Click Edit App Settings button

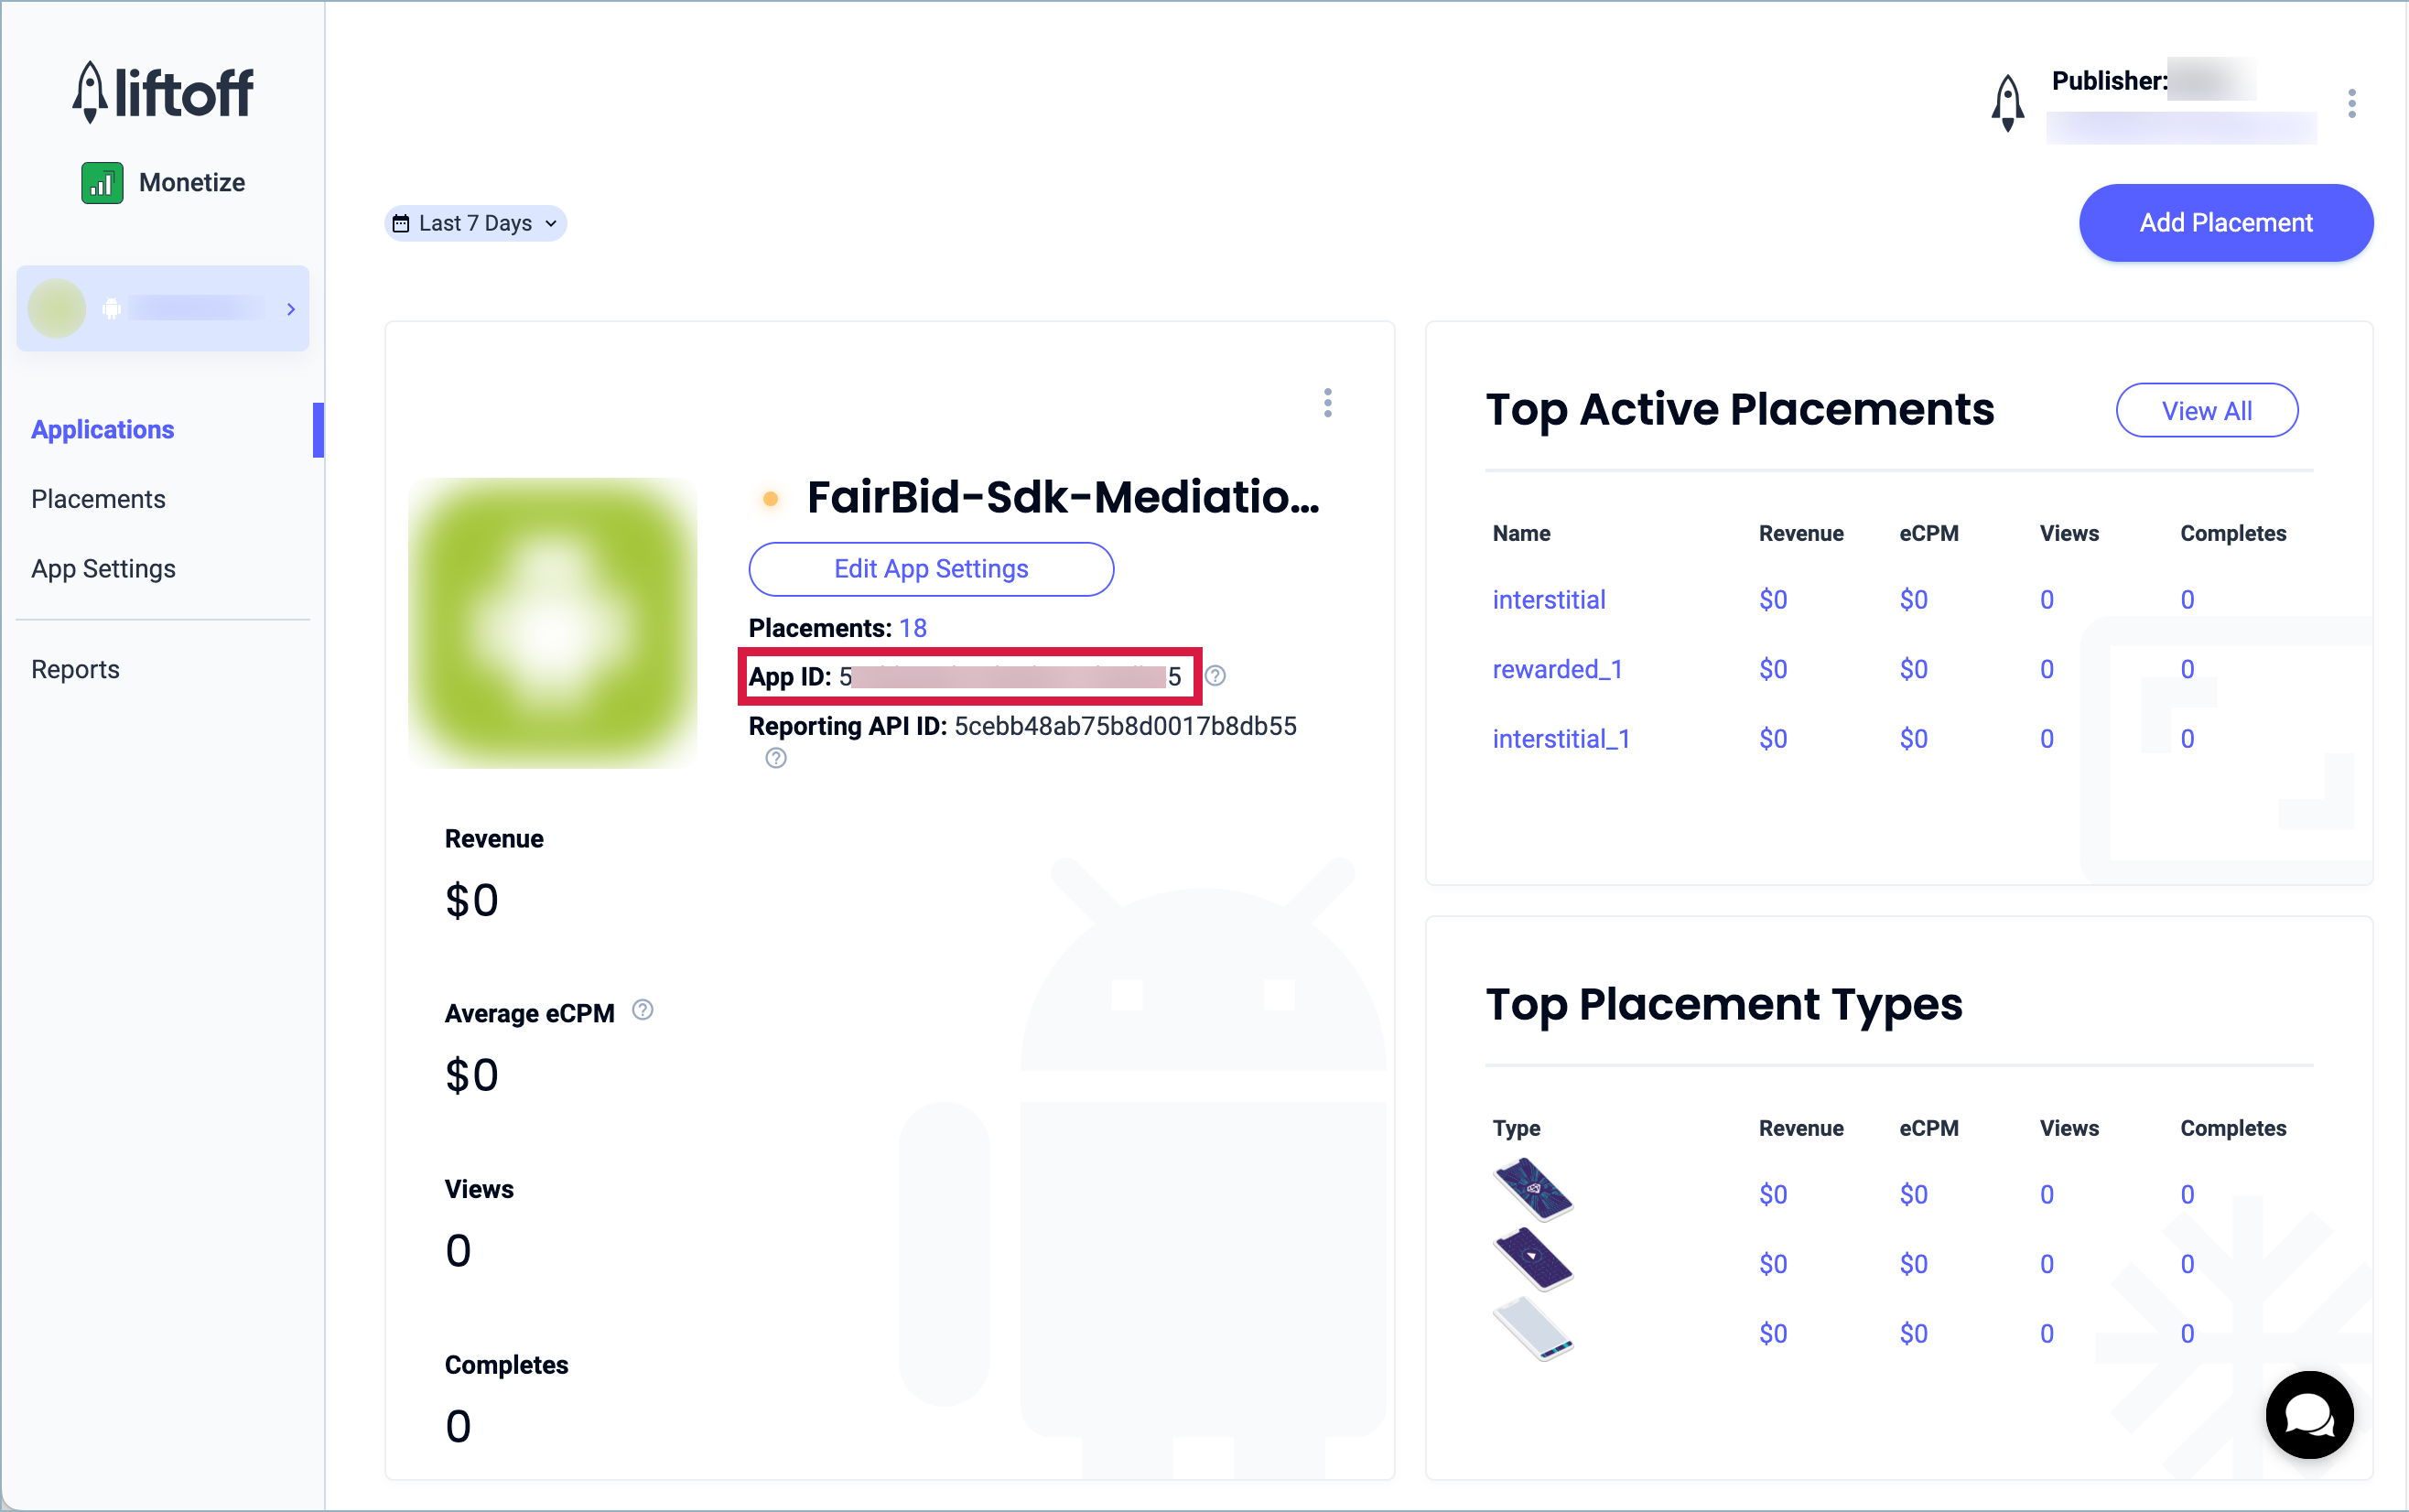tap(931, 569)
